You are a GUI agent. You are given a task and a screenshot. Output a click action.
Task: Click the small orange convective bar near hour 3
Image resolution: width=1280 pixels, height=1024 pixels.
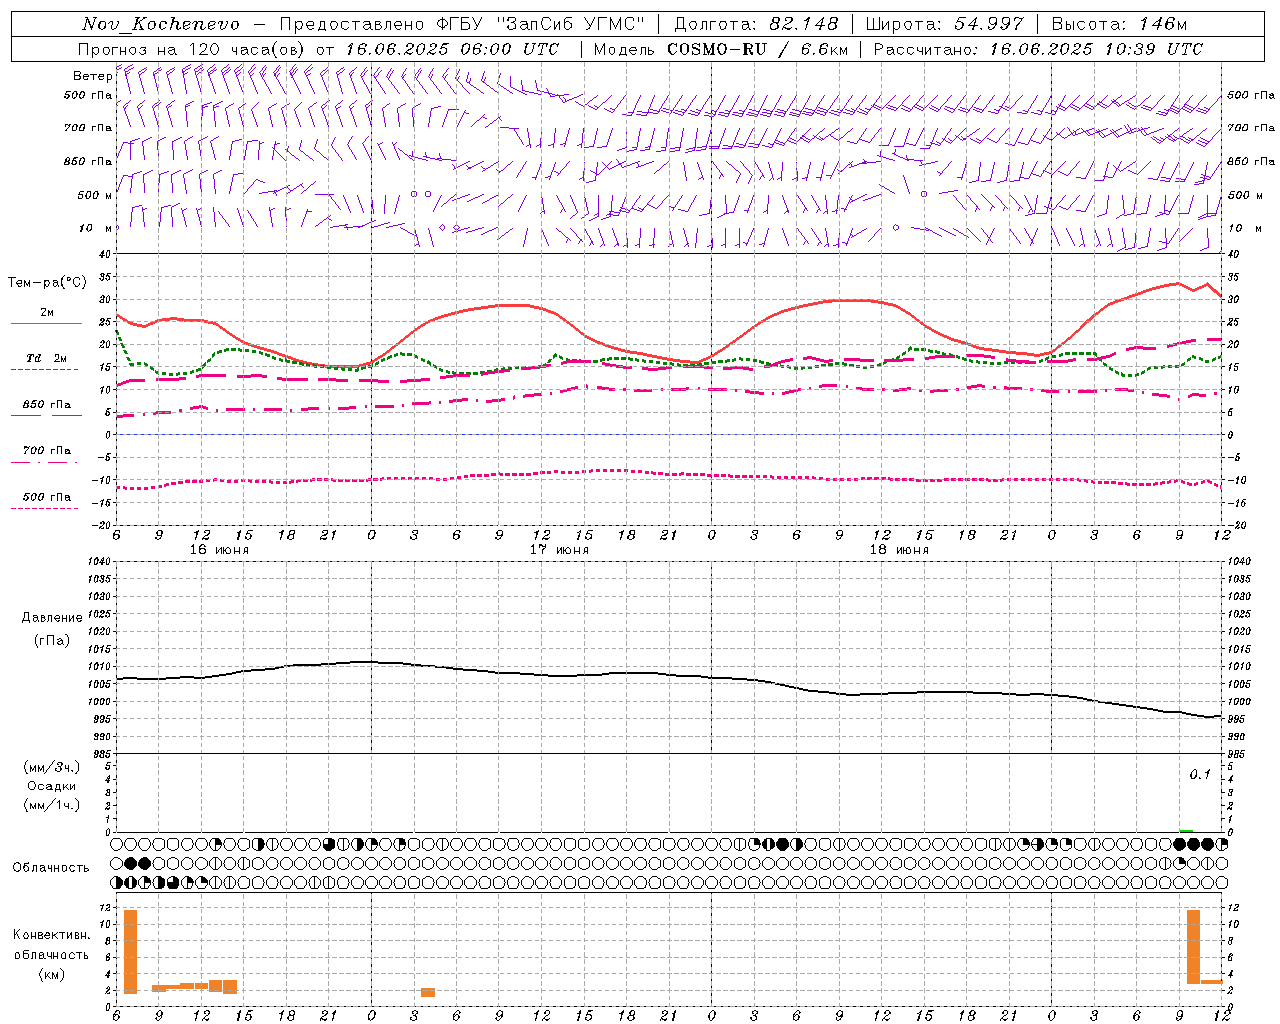[428, 992]
